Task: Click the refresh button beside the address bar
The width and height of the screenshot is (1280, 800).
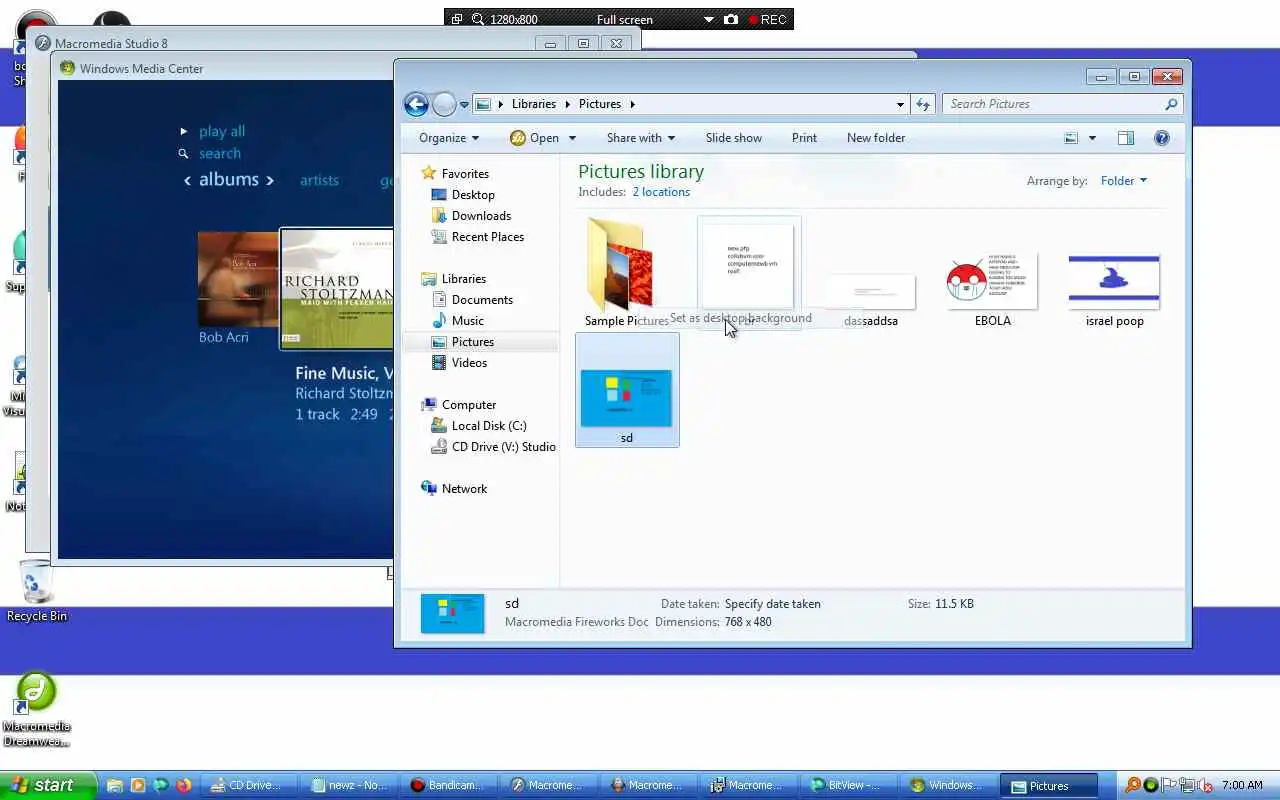Action: click(x=923, y=104)
